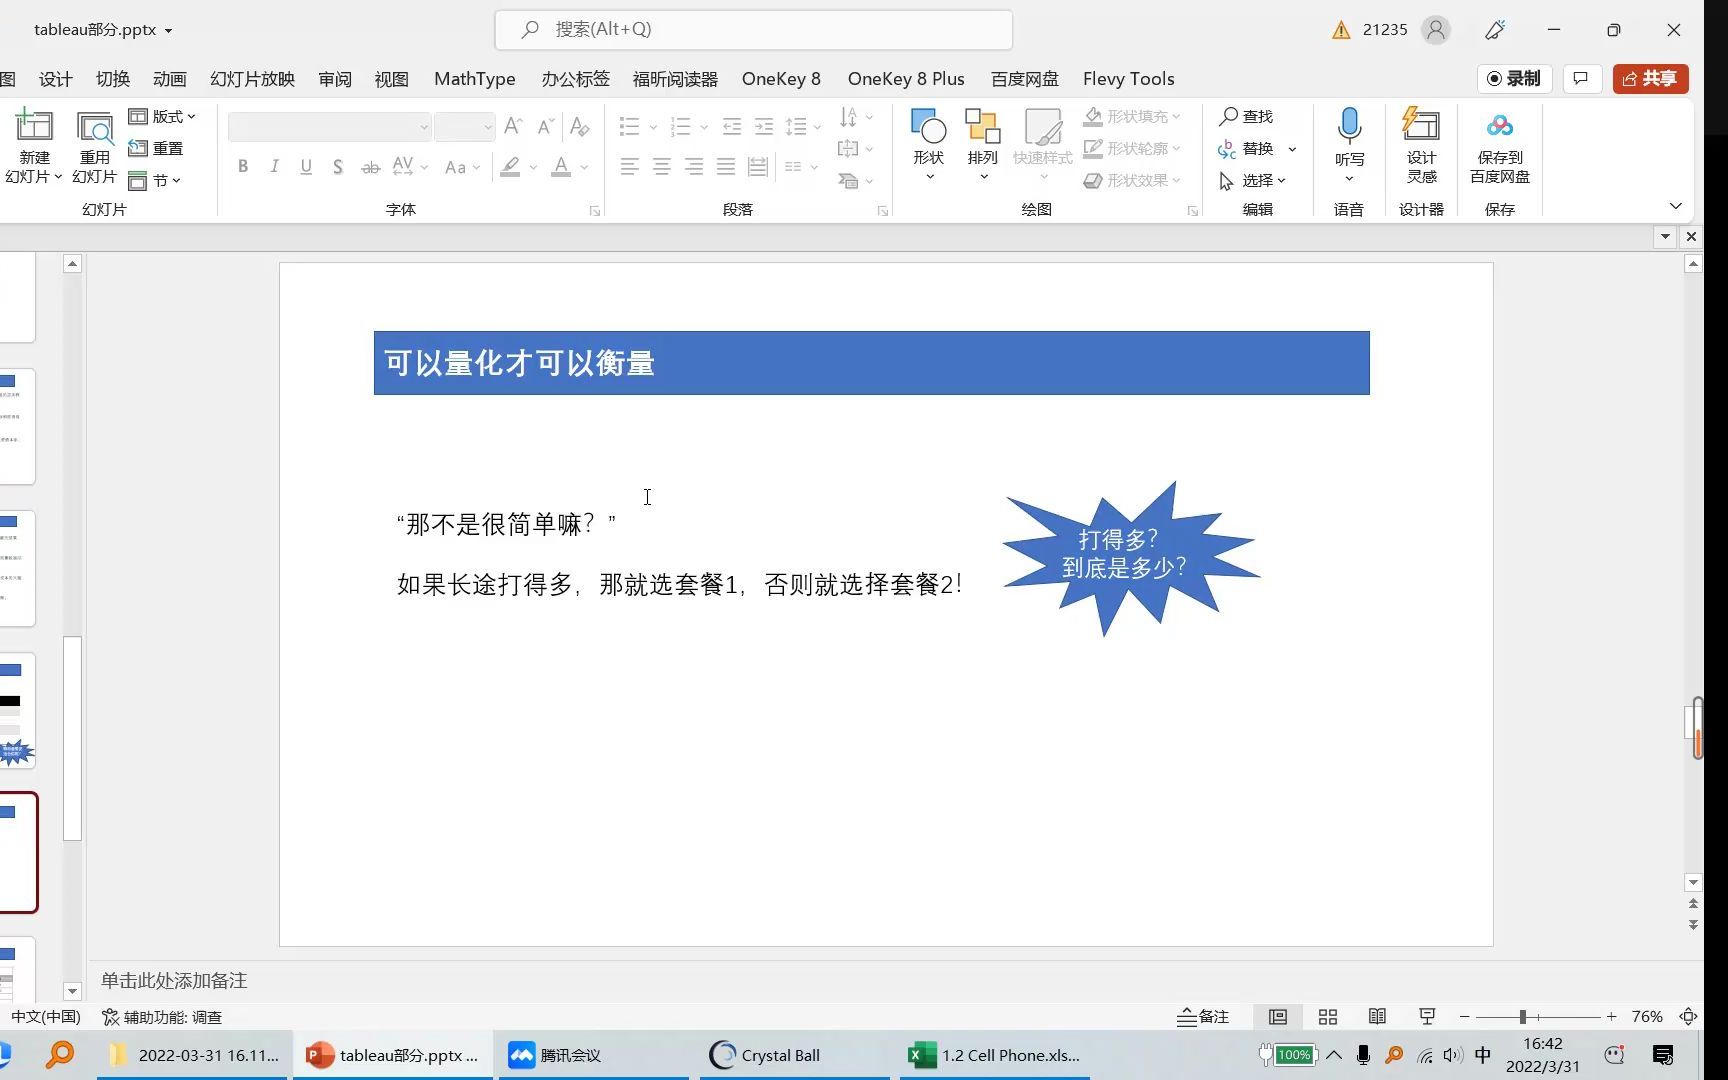Screen dimensions: 1728x1080
Task: Center align text
Action: (661, 167)
